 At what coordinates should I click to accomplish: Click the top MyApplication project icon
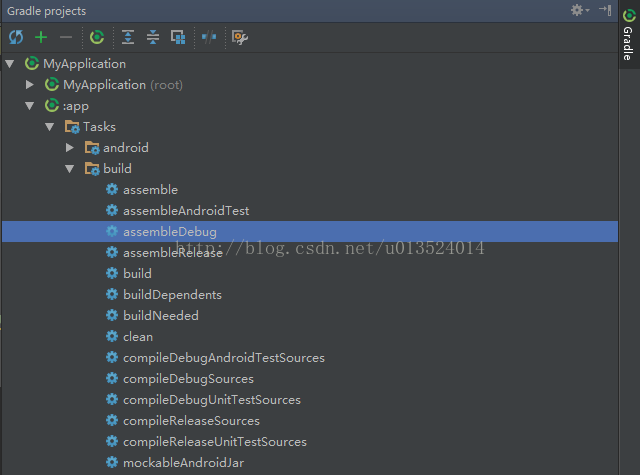click(x=32, y=63)
